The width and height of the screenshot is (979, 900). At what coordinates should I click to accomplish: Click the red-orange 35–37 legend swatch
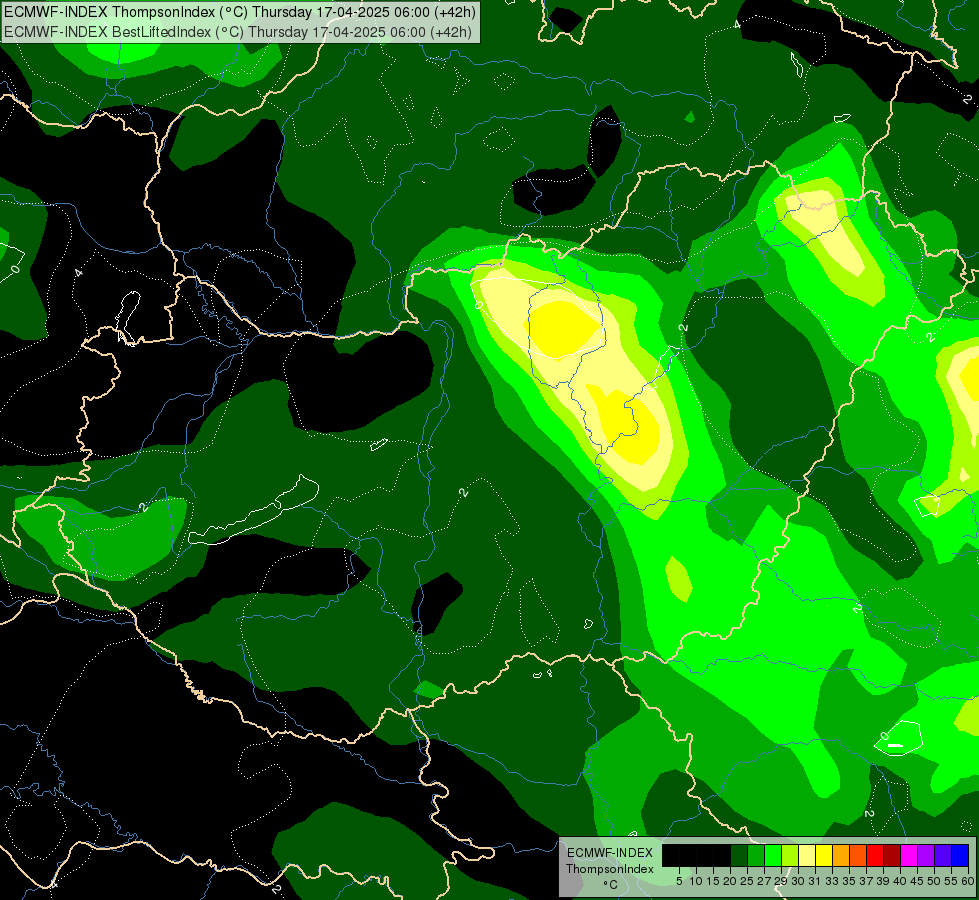[858, 855]
